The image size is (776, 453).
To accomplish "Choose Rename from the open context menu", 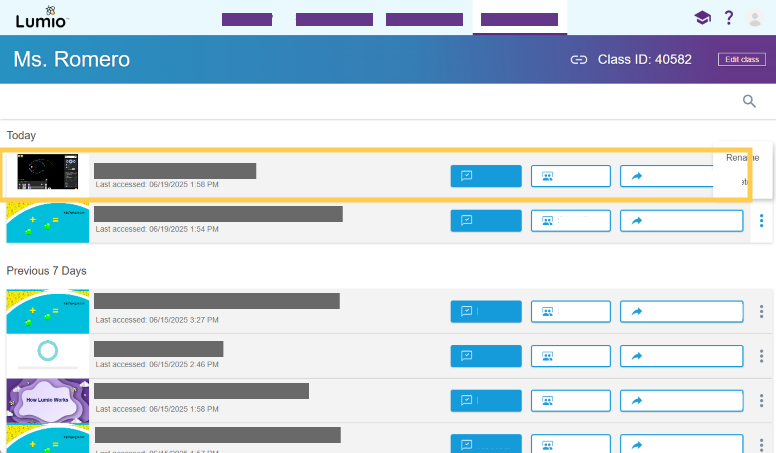I will tap(742, 157).
